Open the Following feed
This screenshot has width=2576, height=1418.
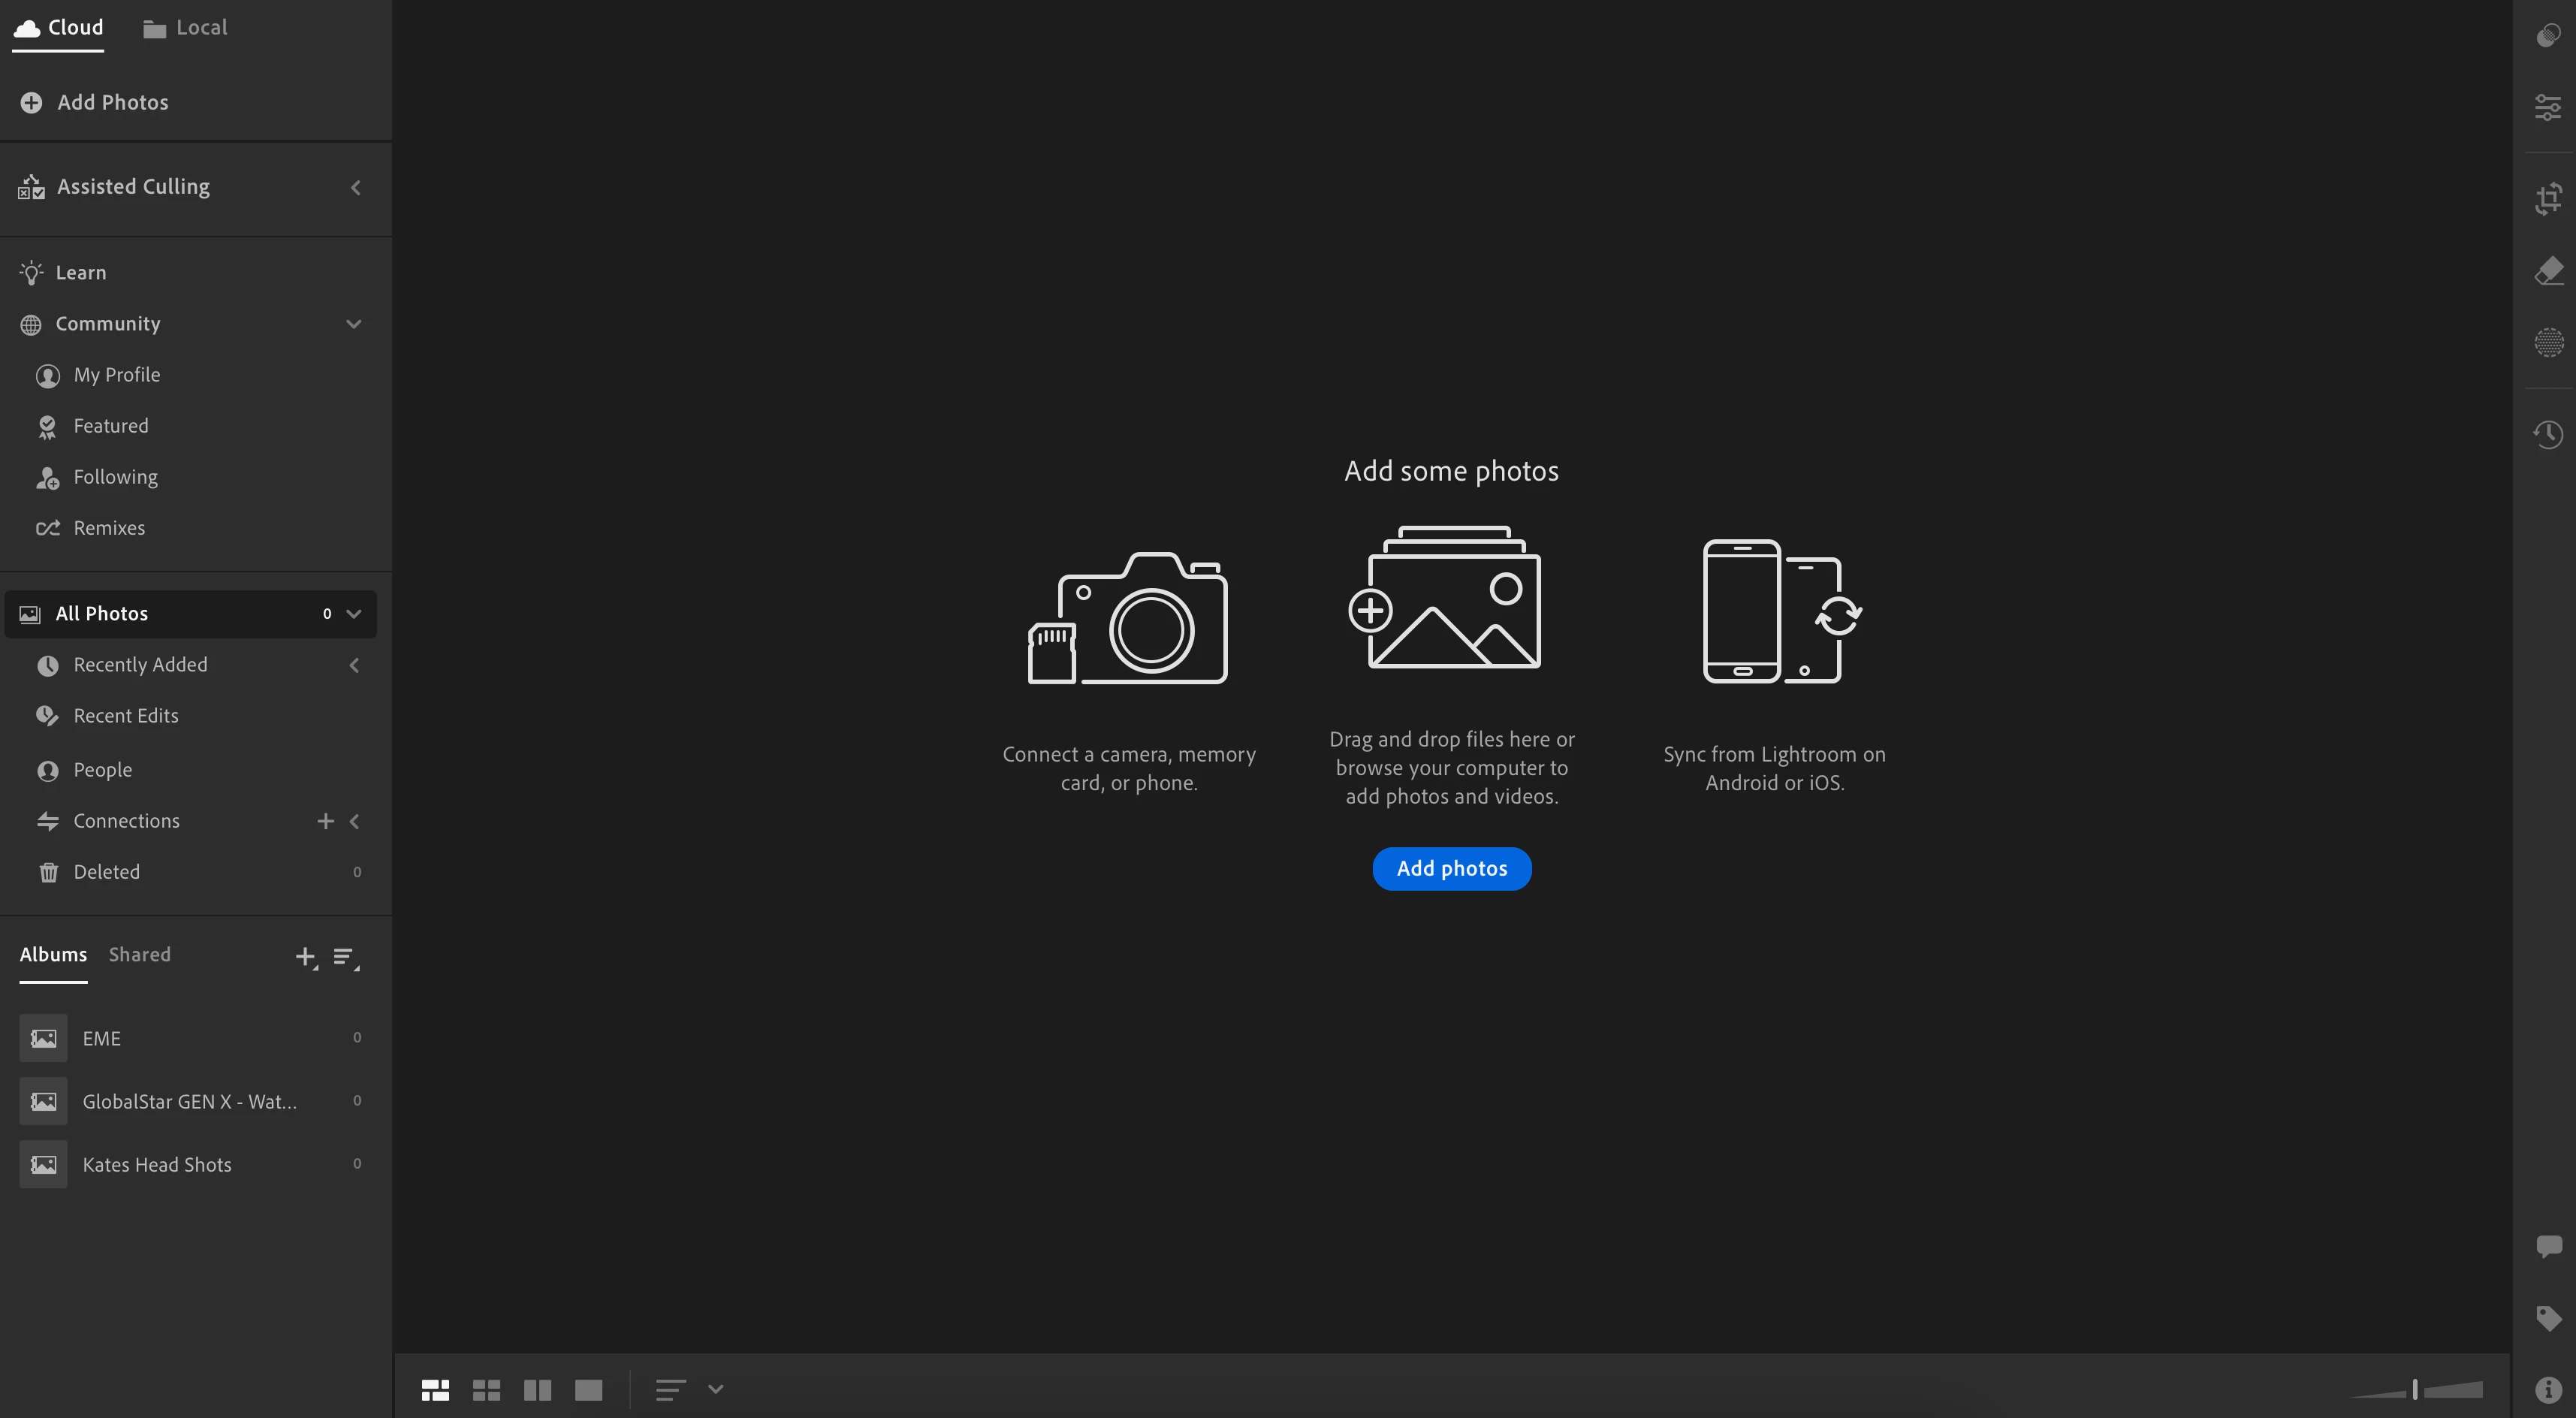[115, 477]
